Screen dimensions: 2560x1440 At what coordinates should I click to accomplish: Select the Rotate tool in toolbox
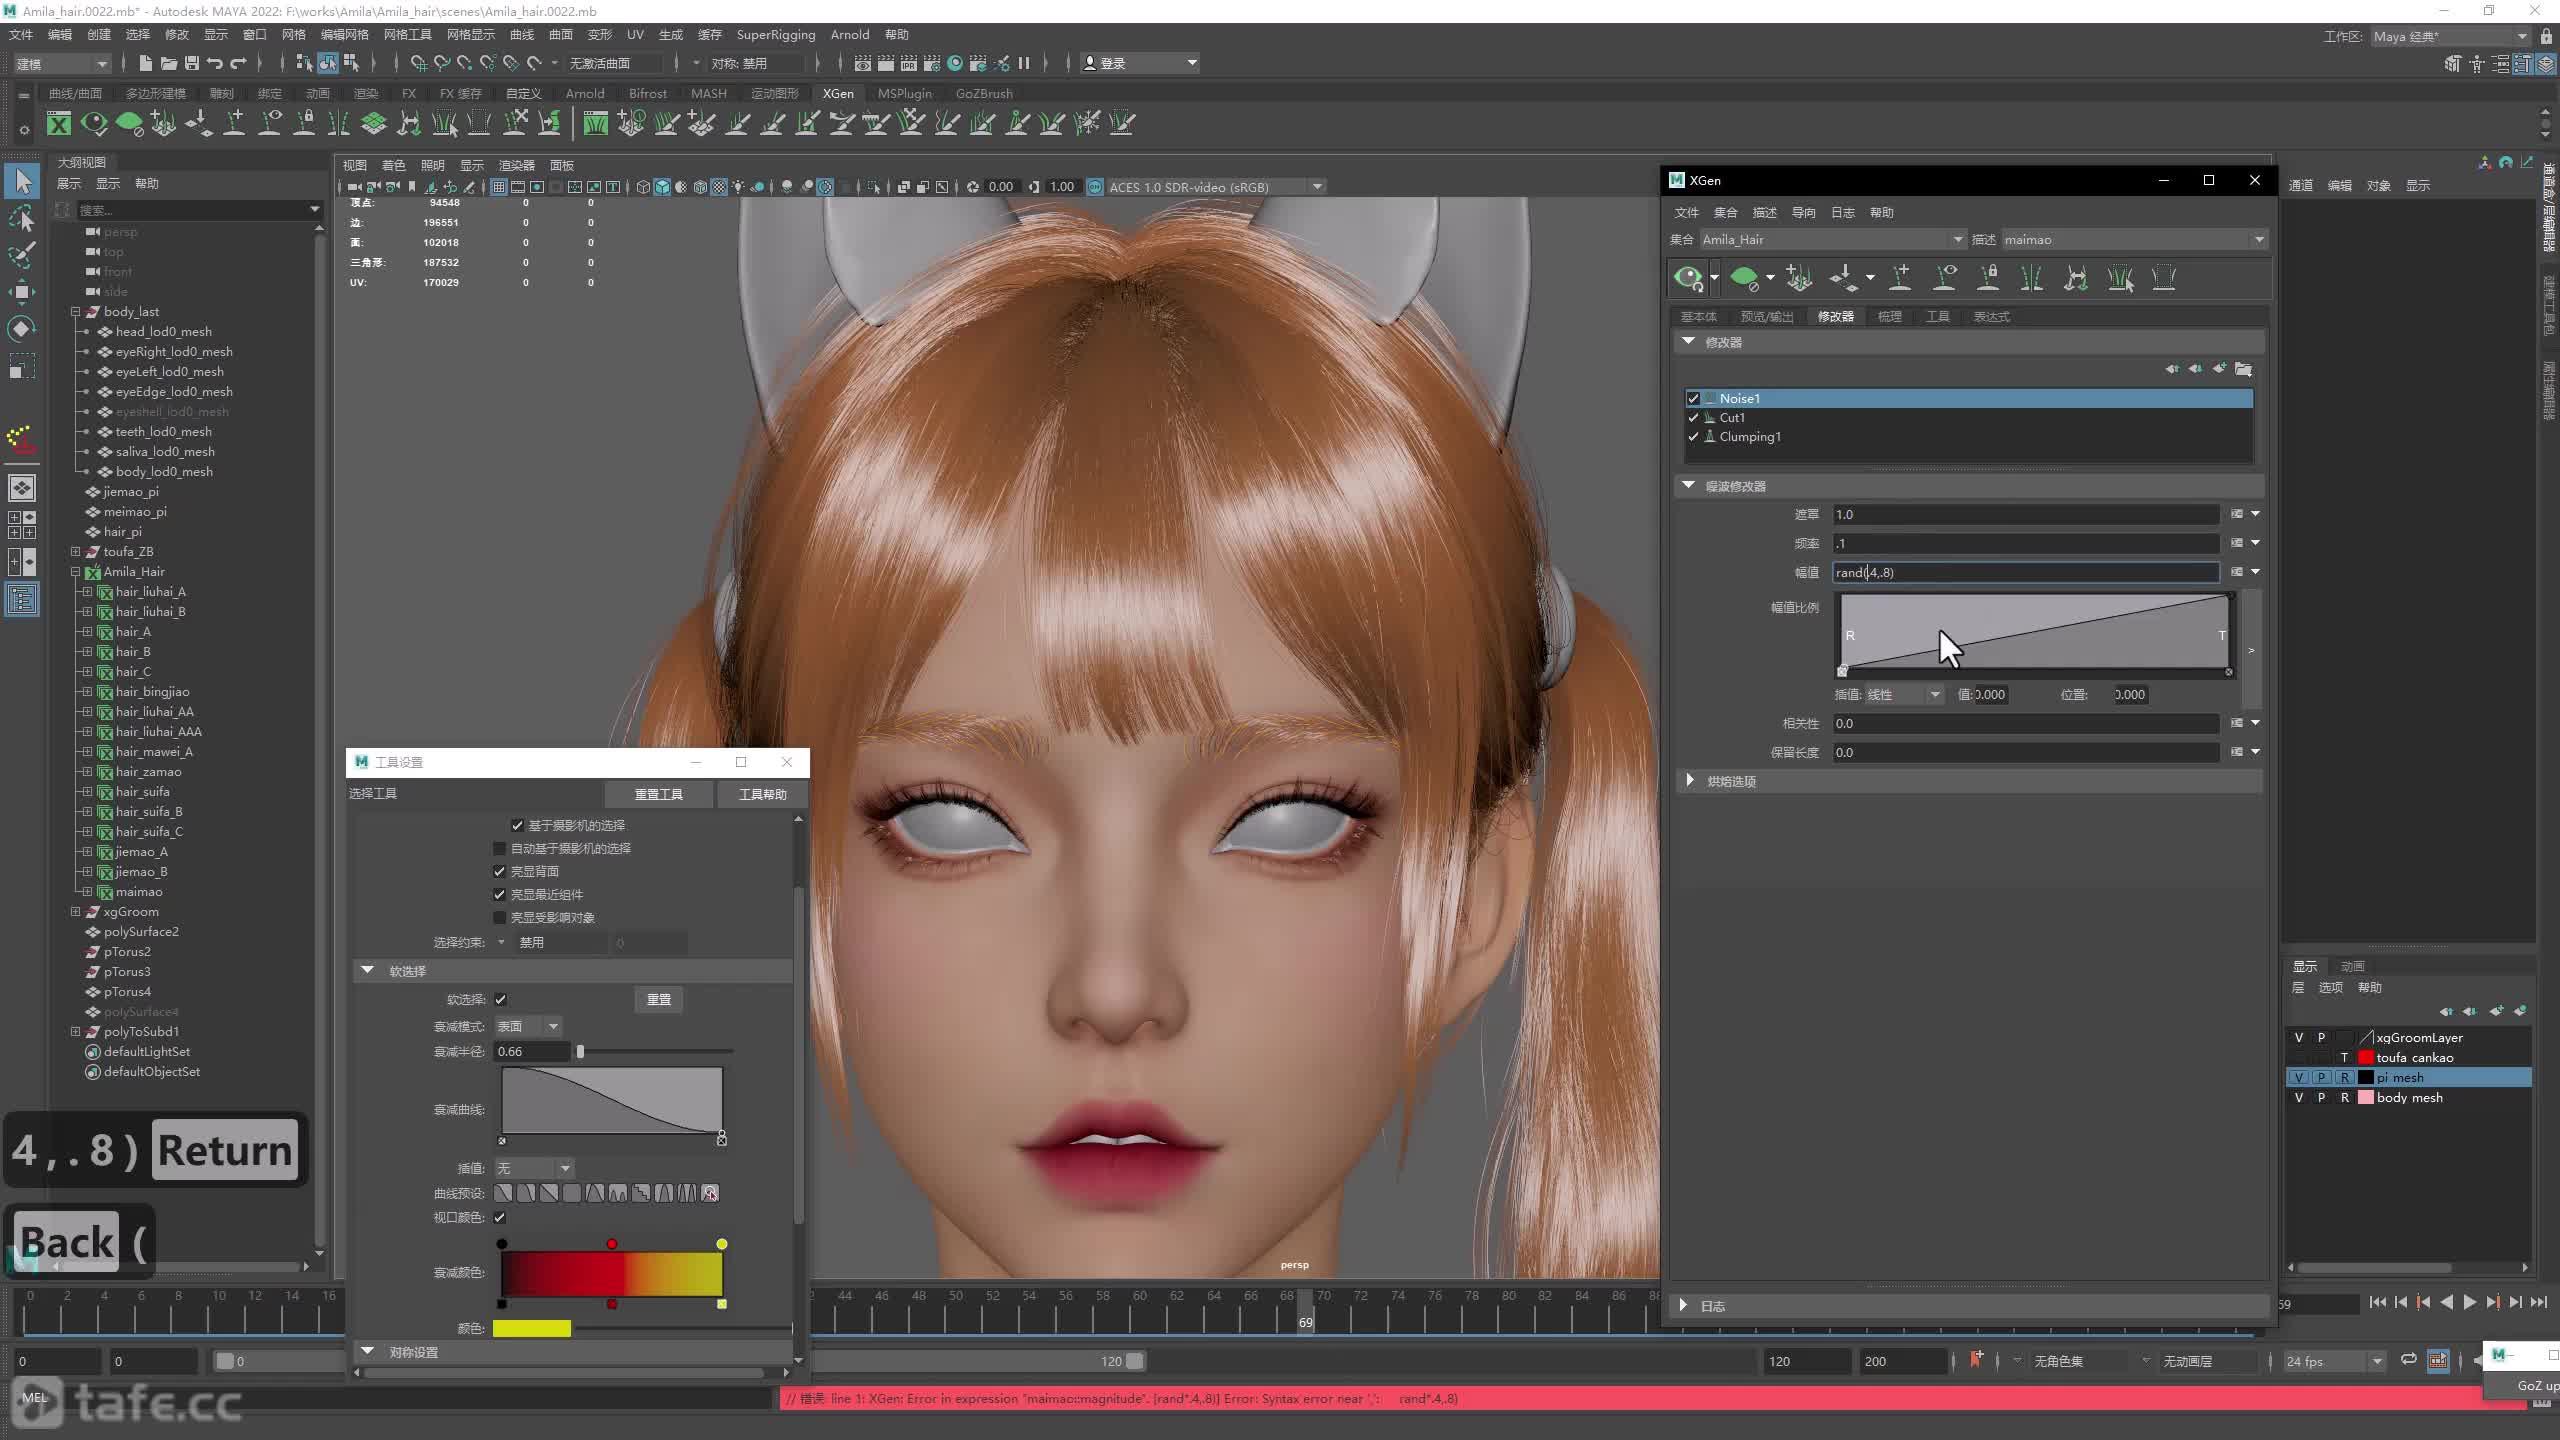coord(22,329)
